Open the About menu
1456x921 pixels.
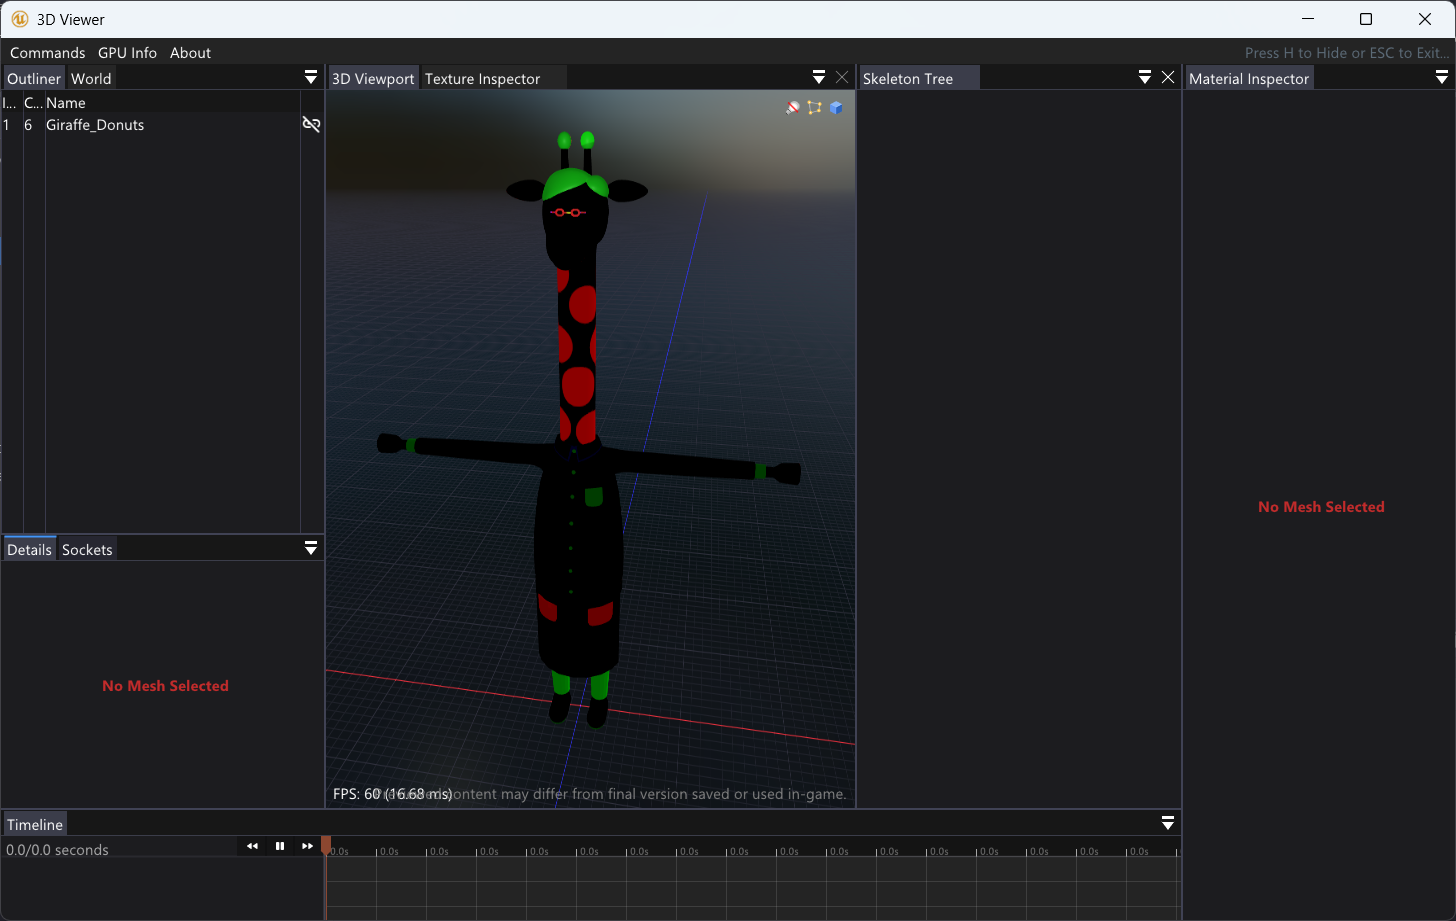pos(190,53)
